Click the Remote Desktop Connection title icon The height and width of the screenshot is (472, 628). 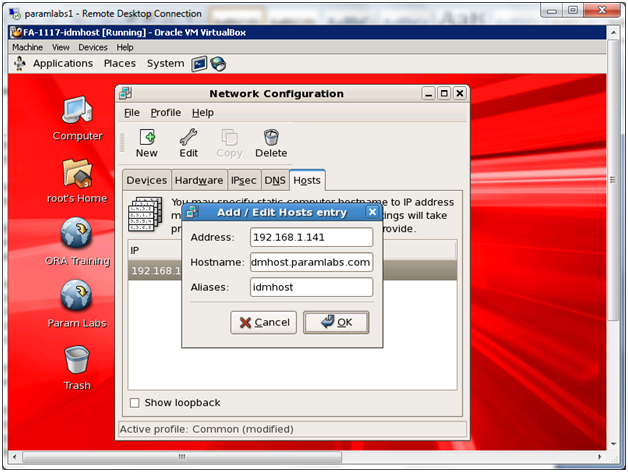(15, 14)
